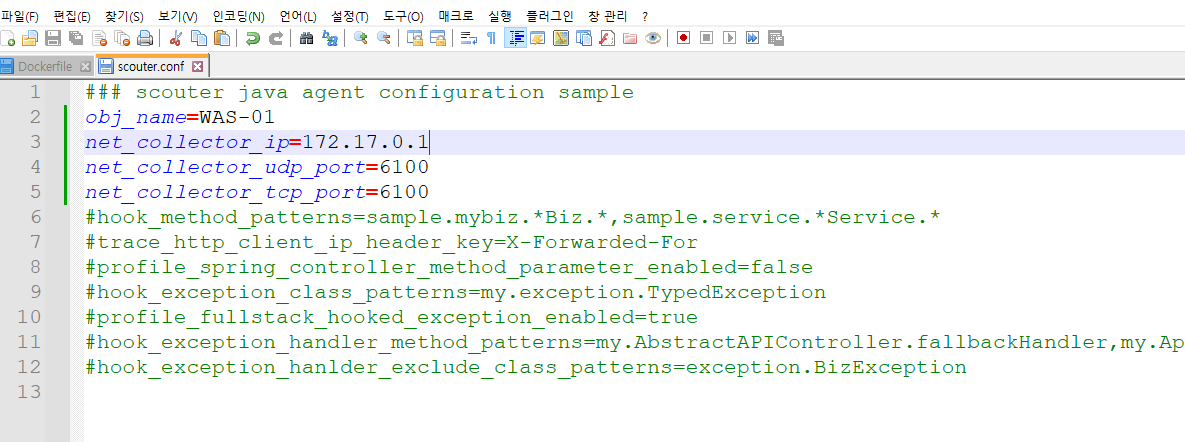Switch to the Dockerfile tab
1185x442 pixels.
tap(45, 66)
